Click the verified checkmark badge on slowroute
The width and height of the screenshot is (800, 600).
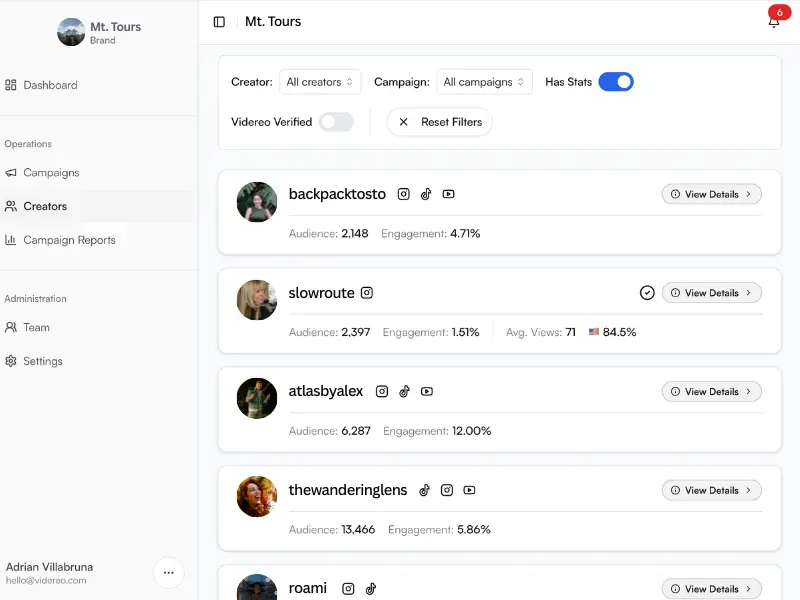pos(647,292)
